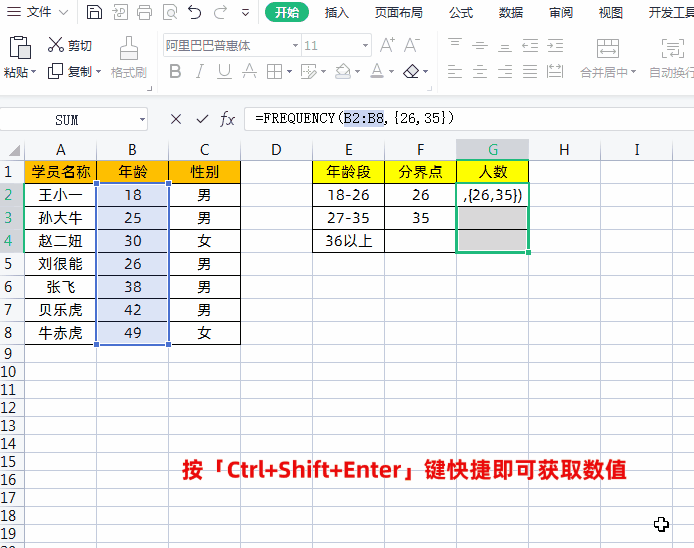Click inside the formula bar input

click(x=469, y=119)
